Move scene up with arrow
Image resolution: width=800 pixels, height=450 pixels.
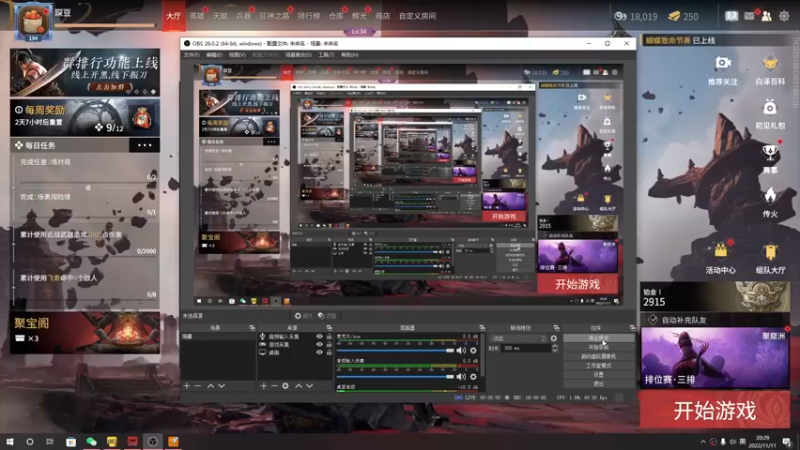(x=210, y=386)
